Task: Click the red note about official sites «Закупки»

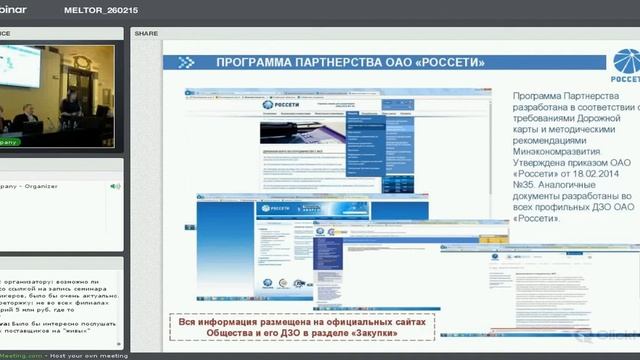Action: pyautogui.click(x=302, y=327)
